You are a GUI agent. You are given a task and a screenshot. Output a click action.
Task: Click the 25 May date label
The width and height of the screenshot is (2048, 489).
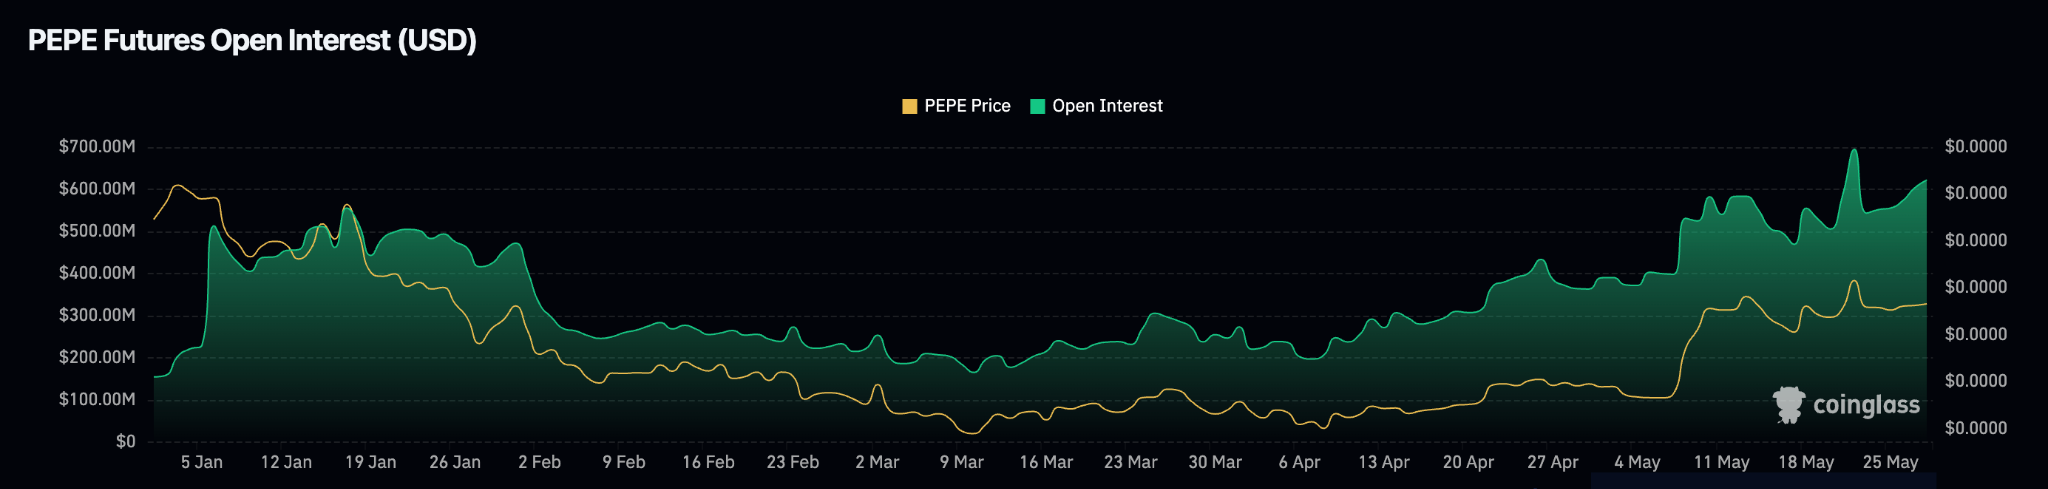point(1890,462)
